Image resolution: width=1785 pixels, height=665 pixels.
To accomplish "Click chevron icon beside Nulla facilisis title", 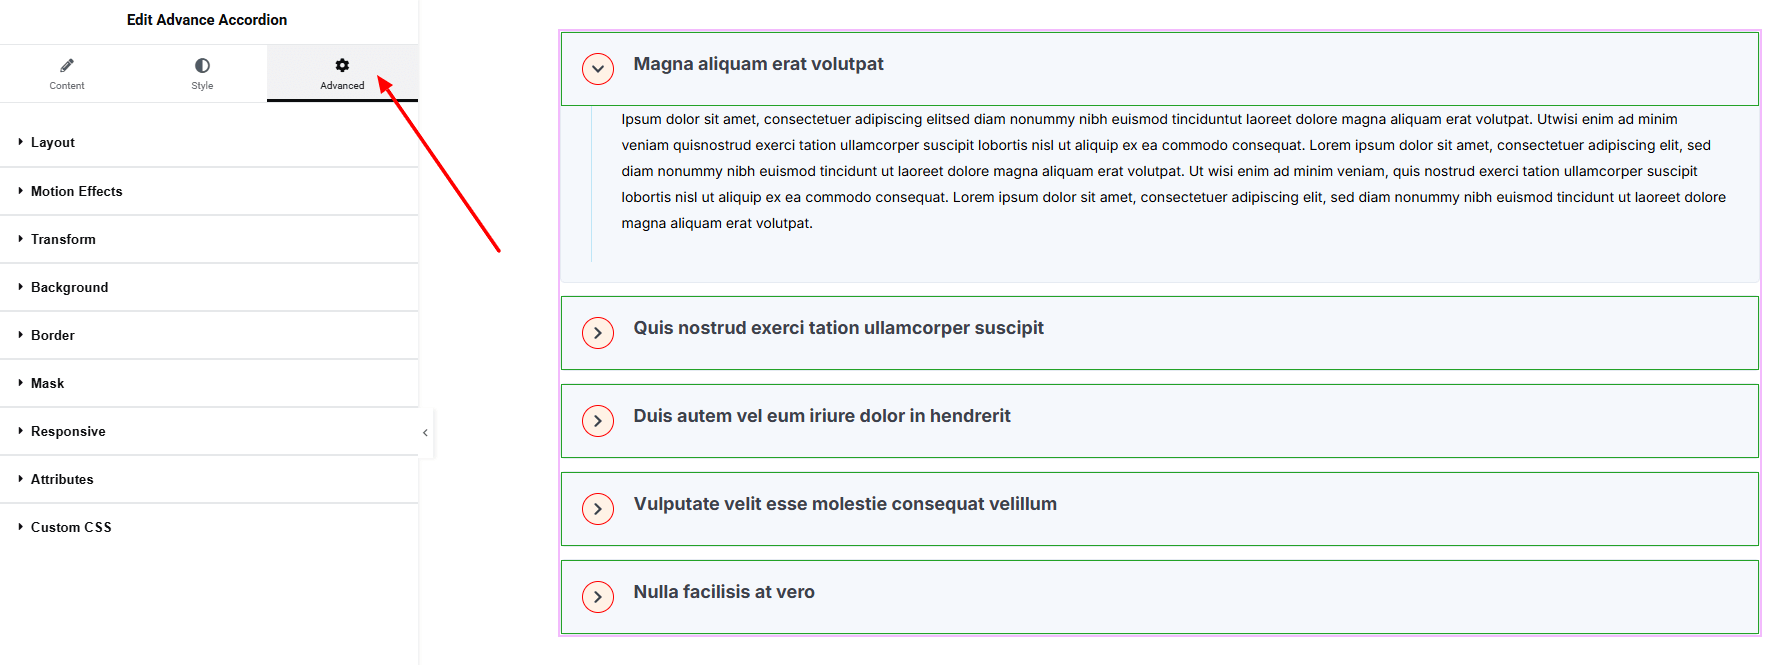I will pyautogui.click(x=598, y=597).
